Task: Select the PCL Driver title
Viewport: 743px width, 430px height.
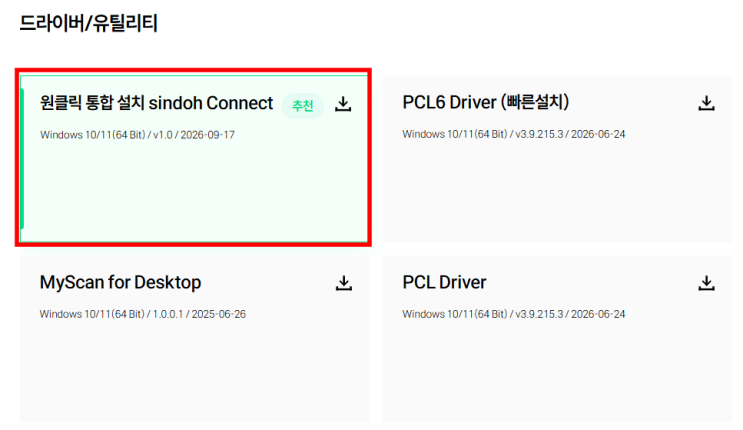Action: click(444, 283)
